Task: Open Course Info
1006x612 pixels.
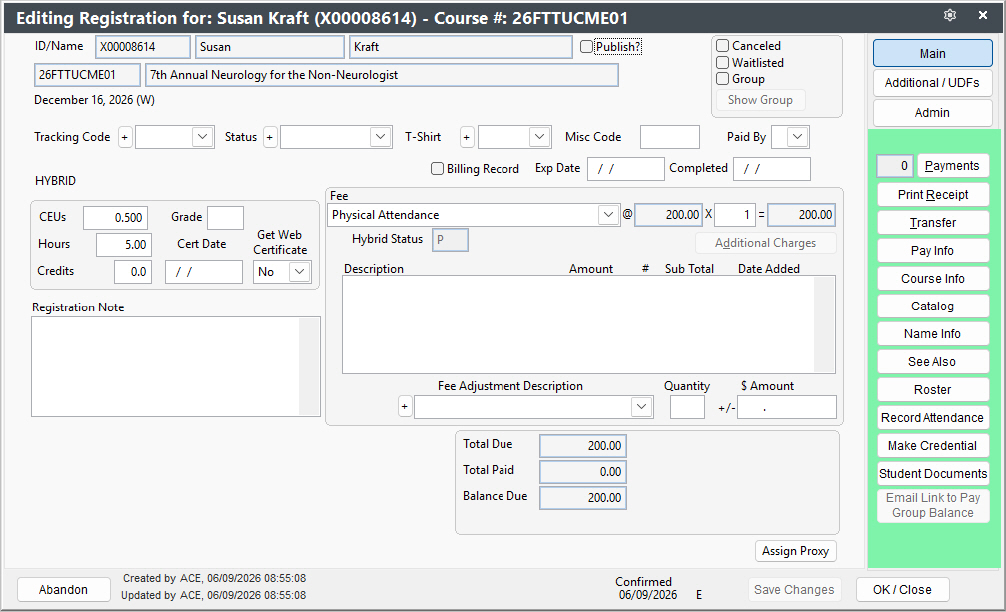Action: click(933, 279)
